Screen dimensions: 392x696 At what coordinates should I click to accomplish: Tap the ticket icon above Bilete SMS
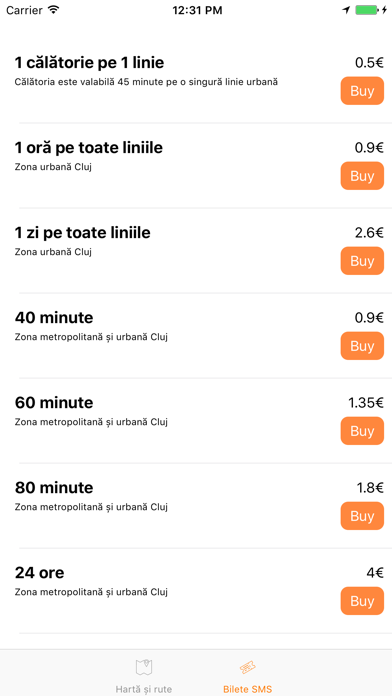coord(247,667)
